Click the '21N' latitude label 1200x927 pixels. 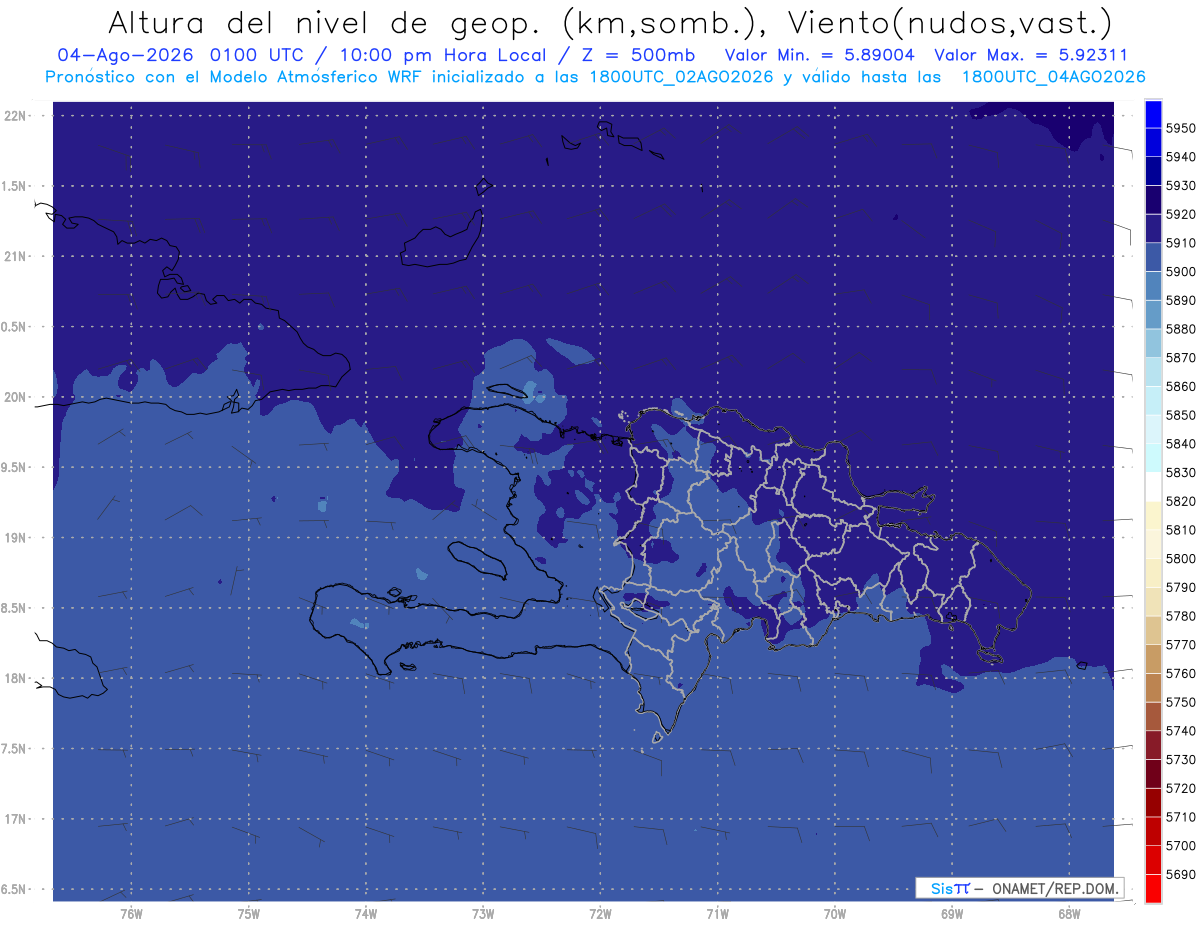[17, 256]
